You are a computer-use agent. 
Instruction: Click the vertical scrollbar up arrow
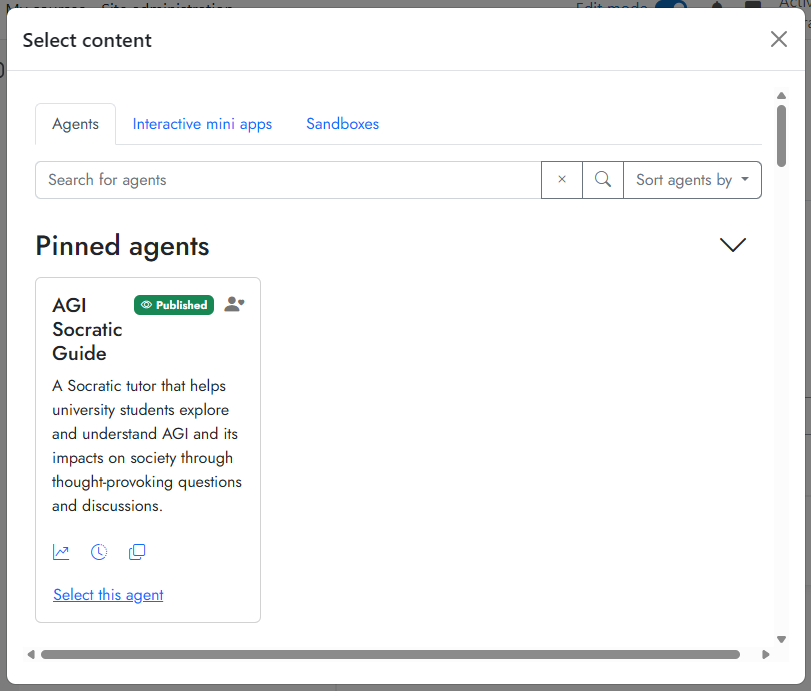point(781,96)
